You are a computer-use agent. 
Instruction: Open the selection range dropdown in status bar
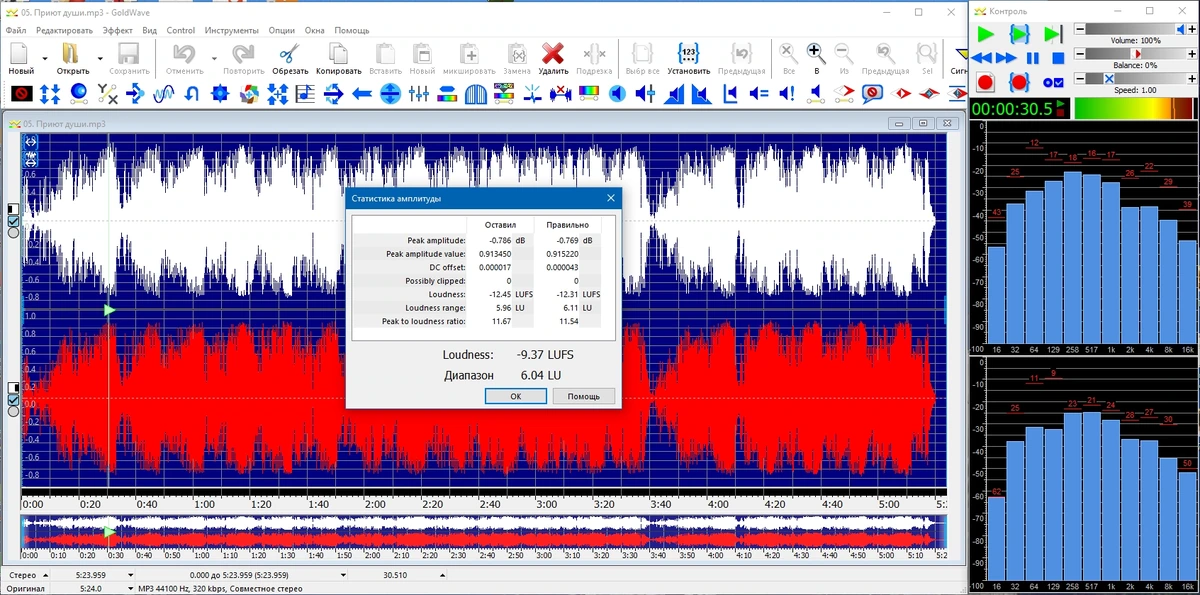point(343,575)
